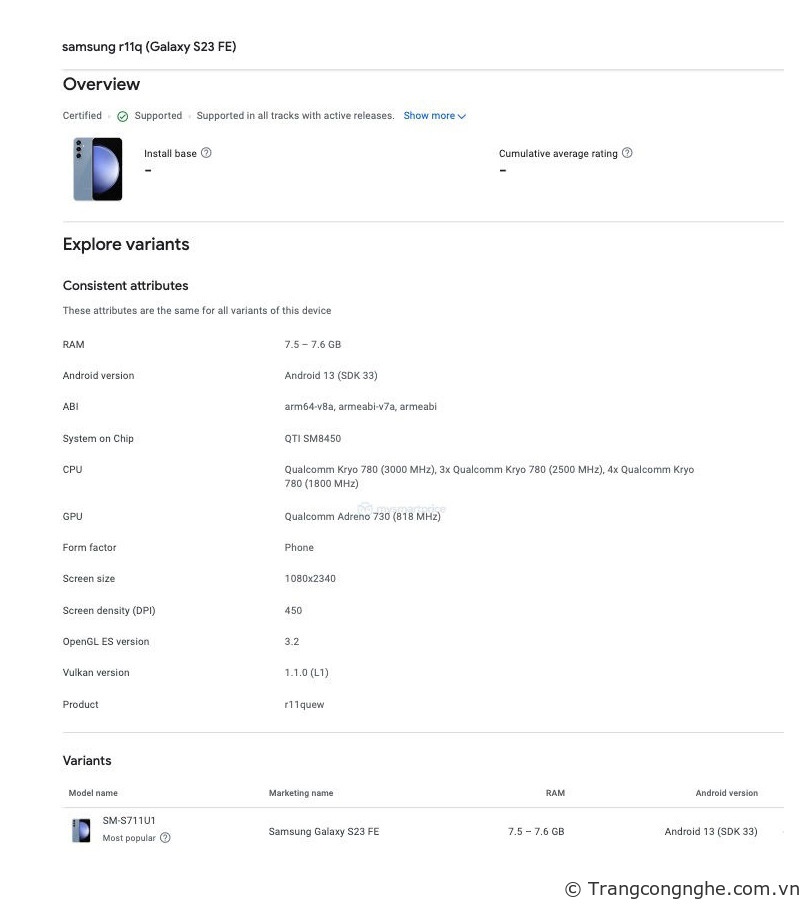The height and width of the screenshot is (909, 810).
Task: Click the Install base help icon
Action: point(206,153)
